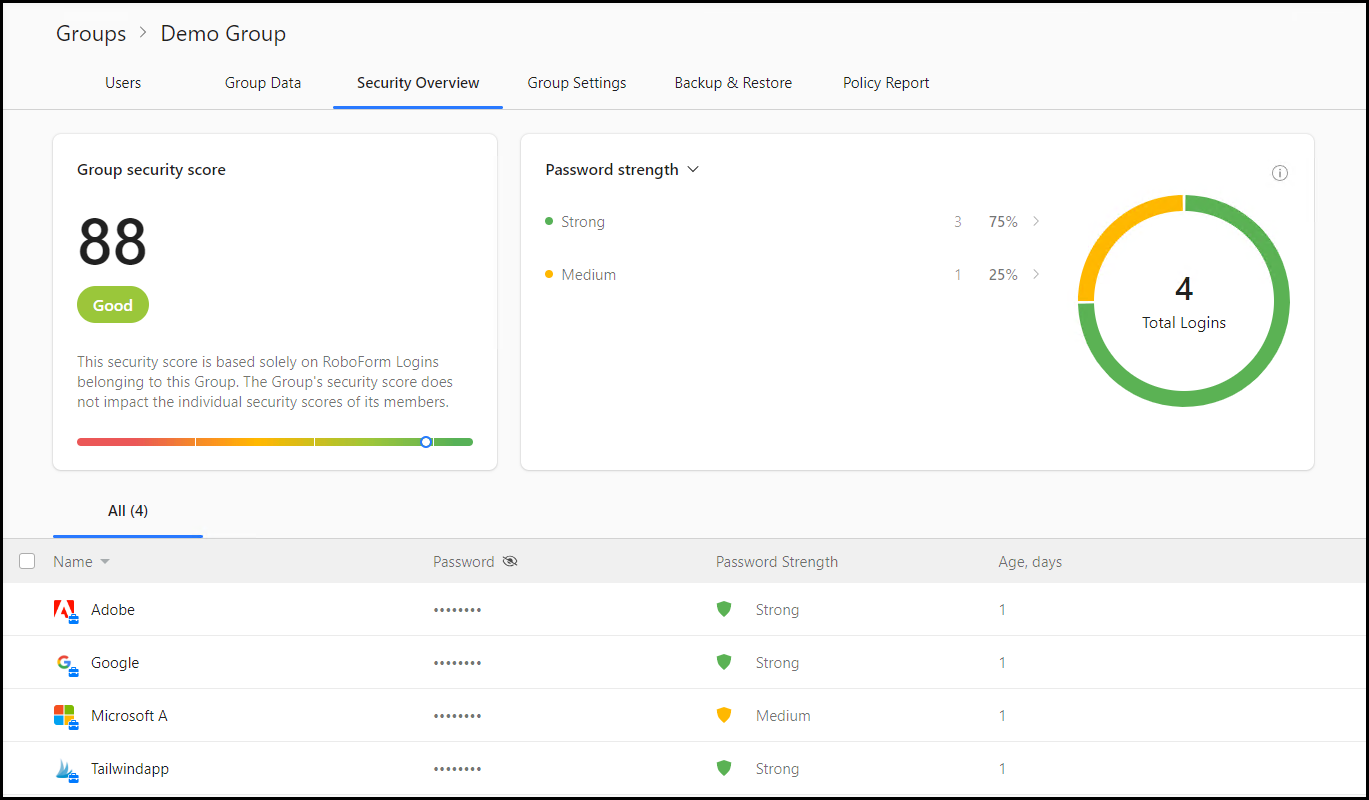The height and width of the screenshot is (800, 1369).
Task: Open the Backup & Restore tab
Action: pyautogui.click(x=733, y=83)
